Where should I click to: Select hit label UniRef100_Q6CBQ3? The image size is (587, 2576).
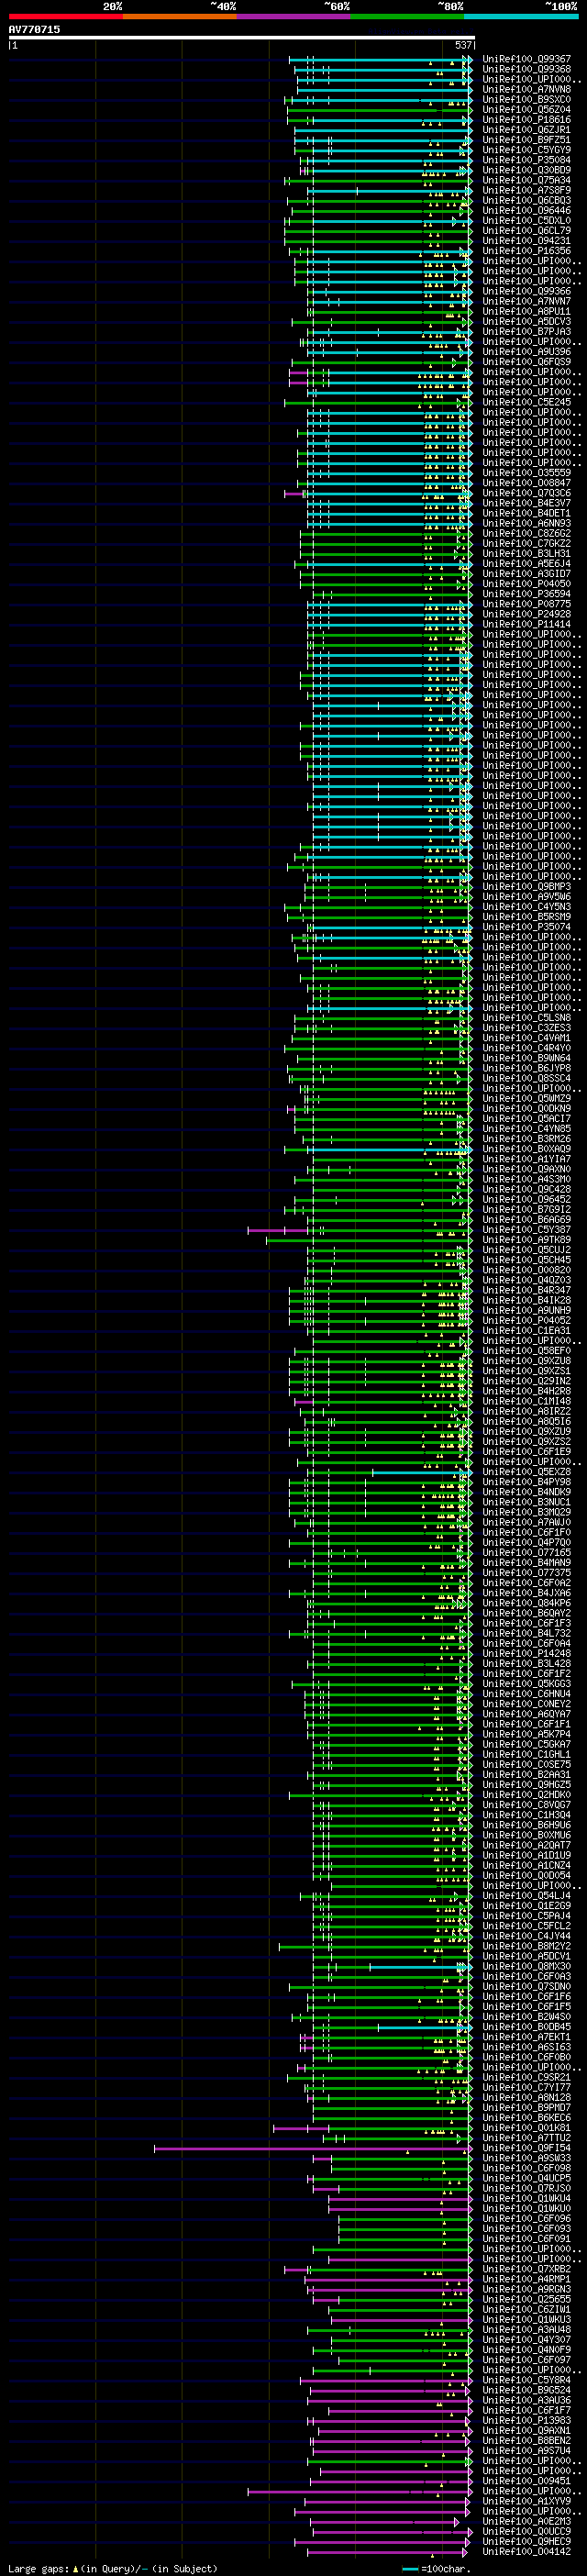[526, 201]
